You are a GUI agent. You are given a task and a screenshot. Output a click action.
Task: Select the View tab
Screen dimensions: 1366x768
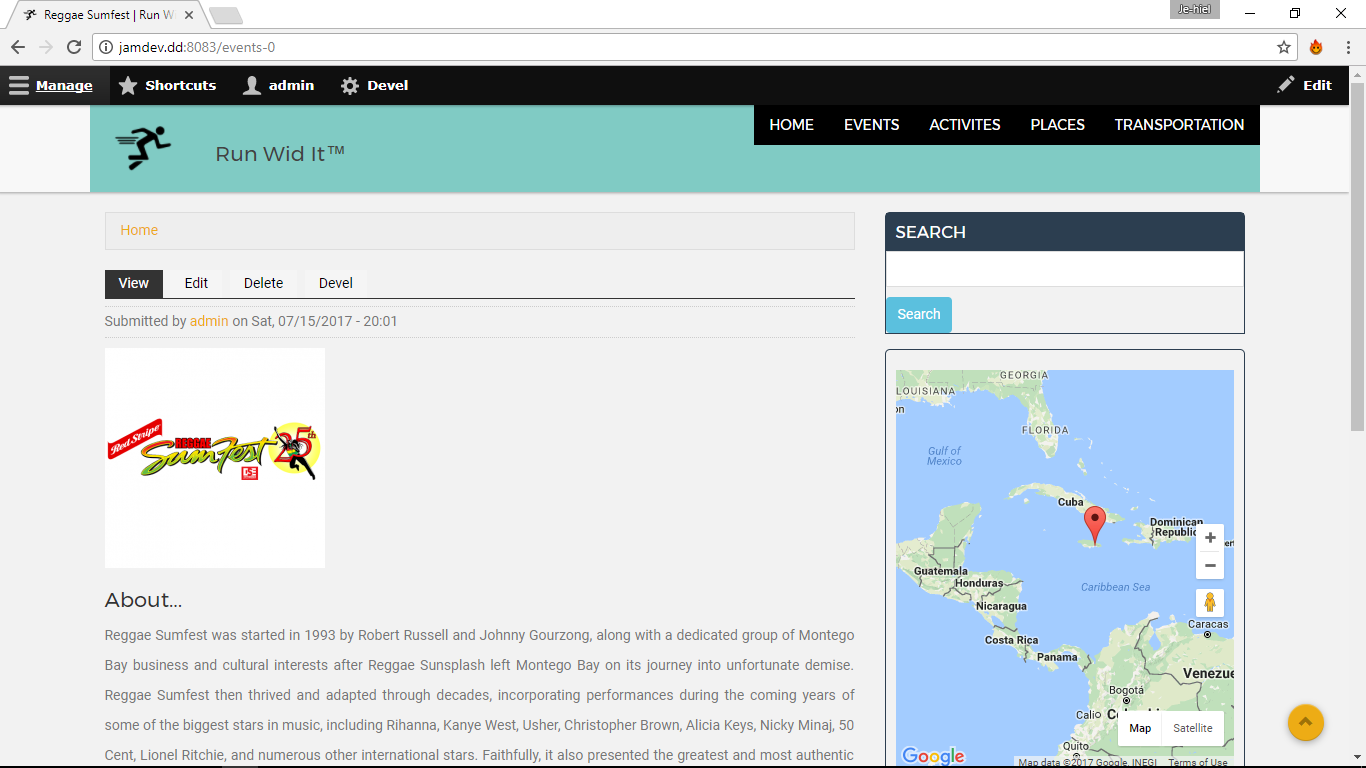[x=134, y=283]
